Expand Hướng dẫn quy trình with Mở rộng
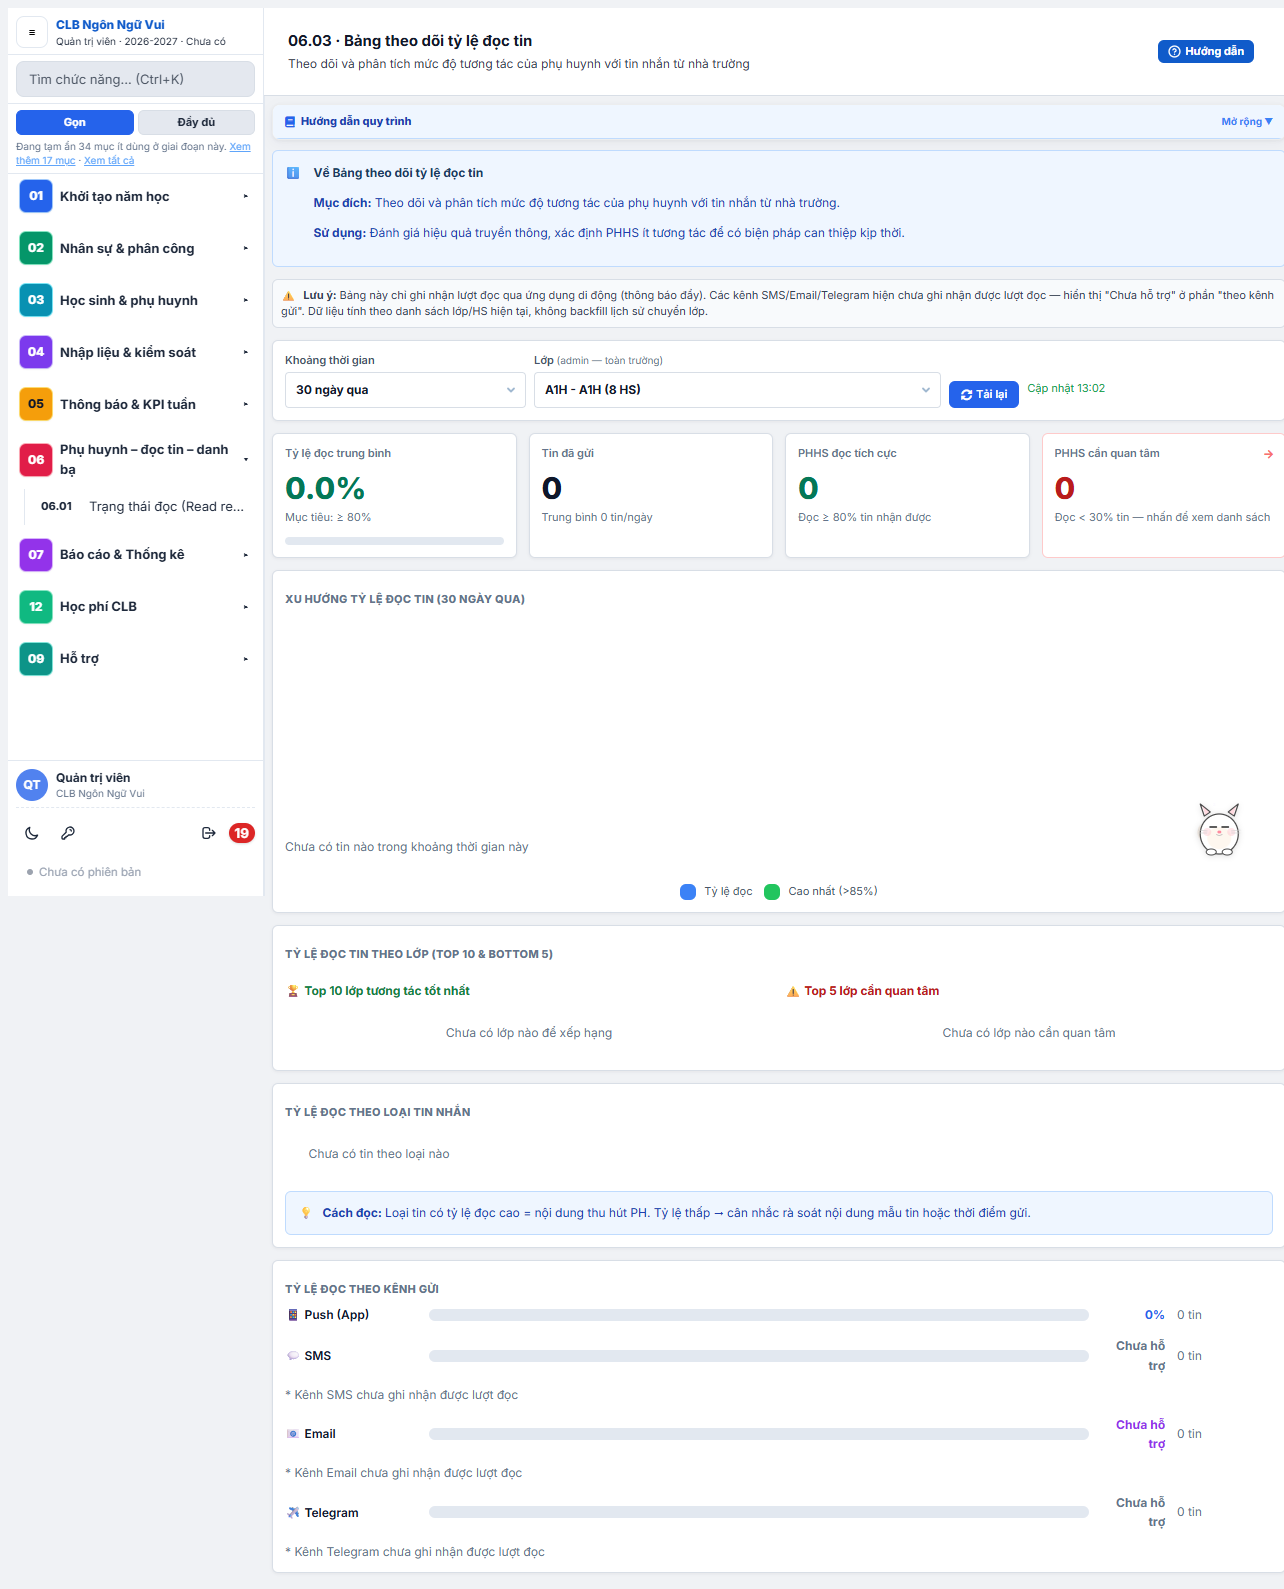1284x1589 pixels. click(x=1246, y=122)
